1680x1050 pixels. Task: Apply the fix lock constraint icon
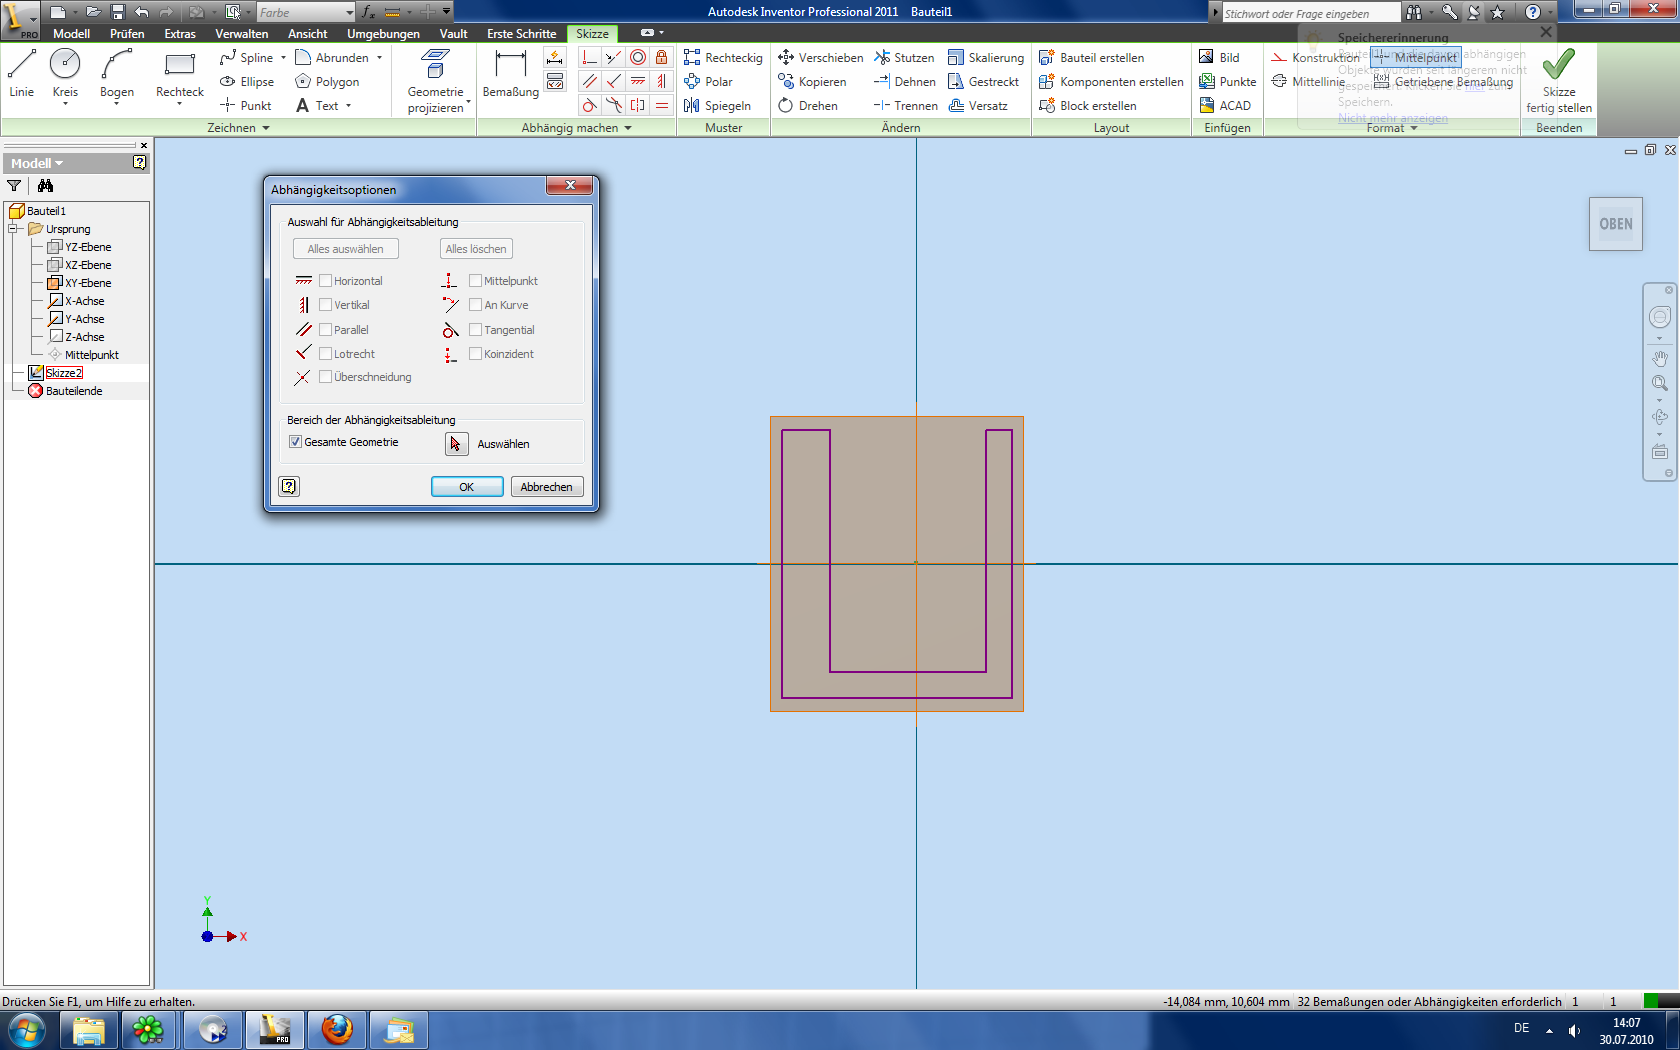click(x=661, y=58)
